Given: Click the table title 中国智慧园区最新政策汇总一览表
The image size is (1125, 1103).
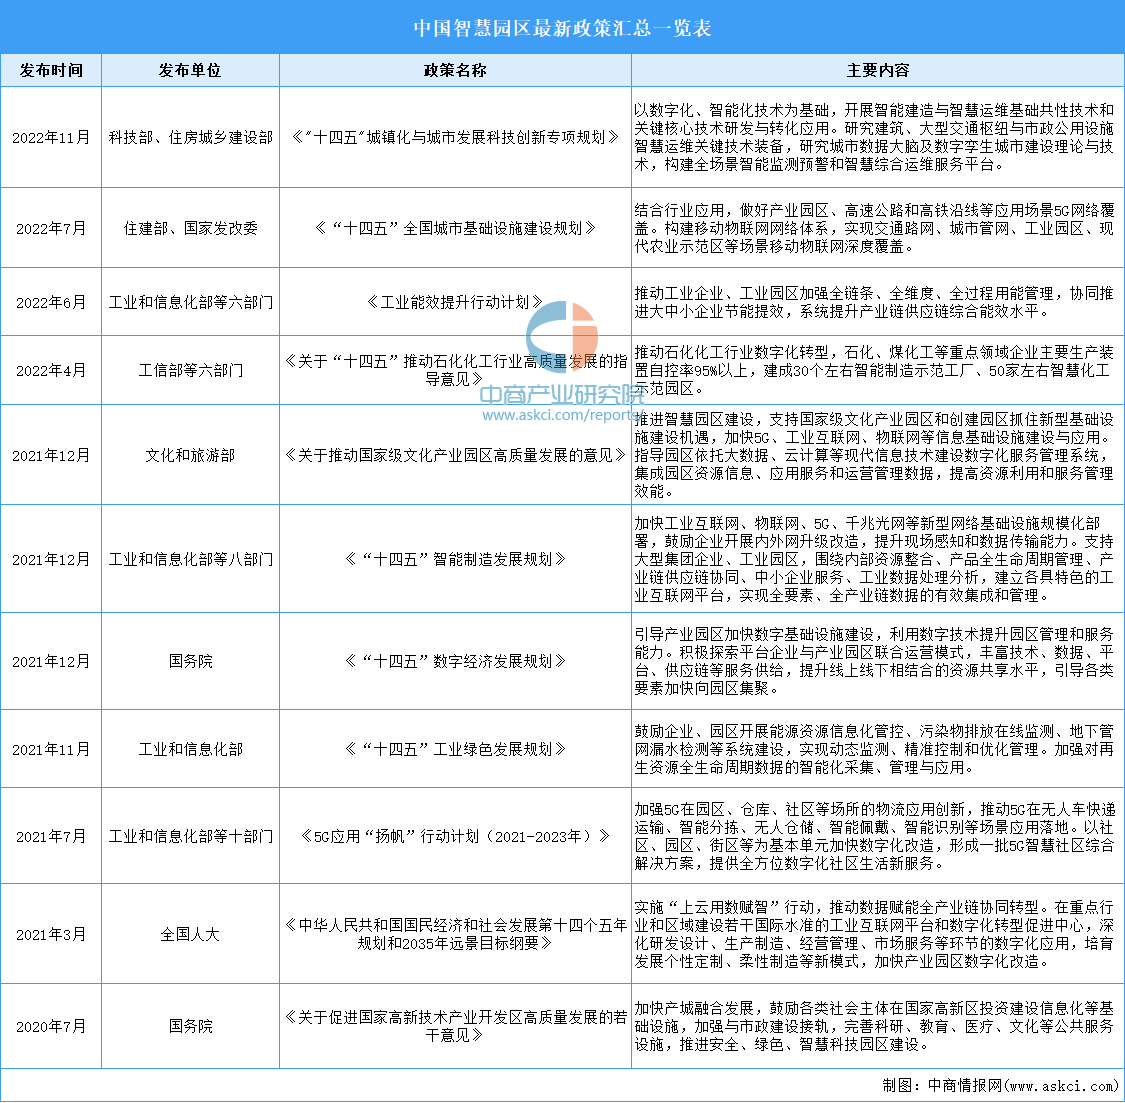Looking at the screenshot, I should [562, 28].
